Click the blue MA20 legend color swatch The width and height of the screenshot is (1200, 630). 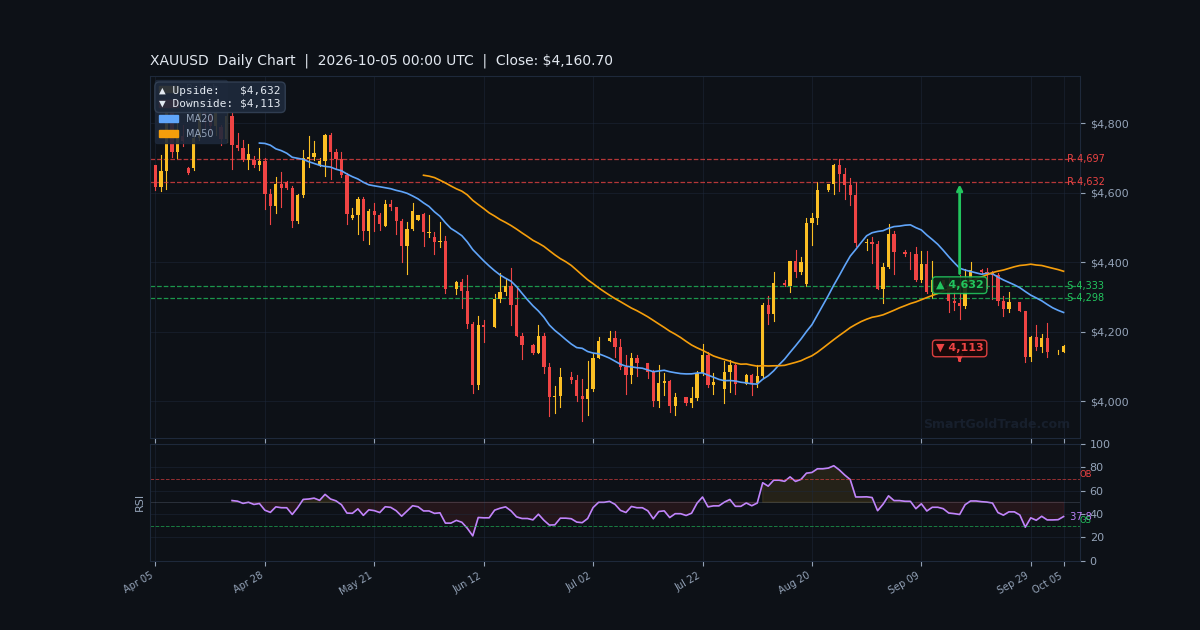click(168, 119)
